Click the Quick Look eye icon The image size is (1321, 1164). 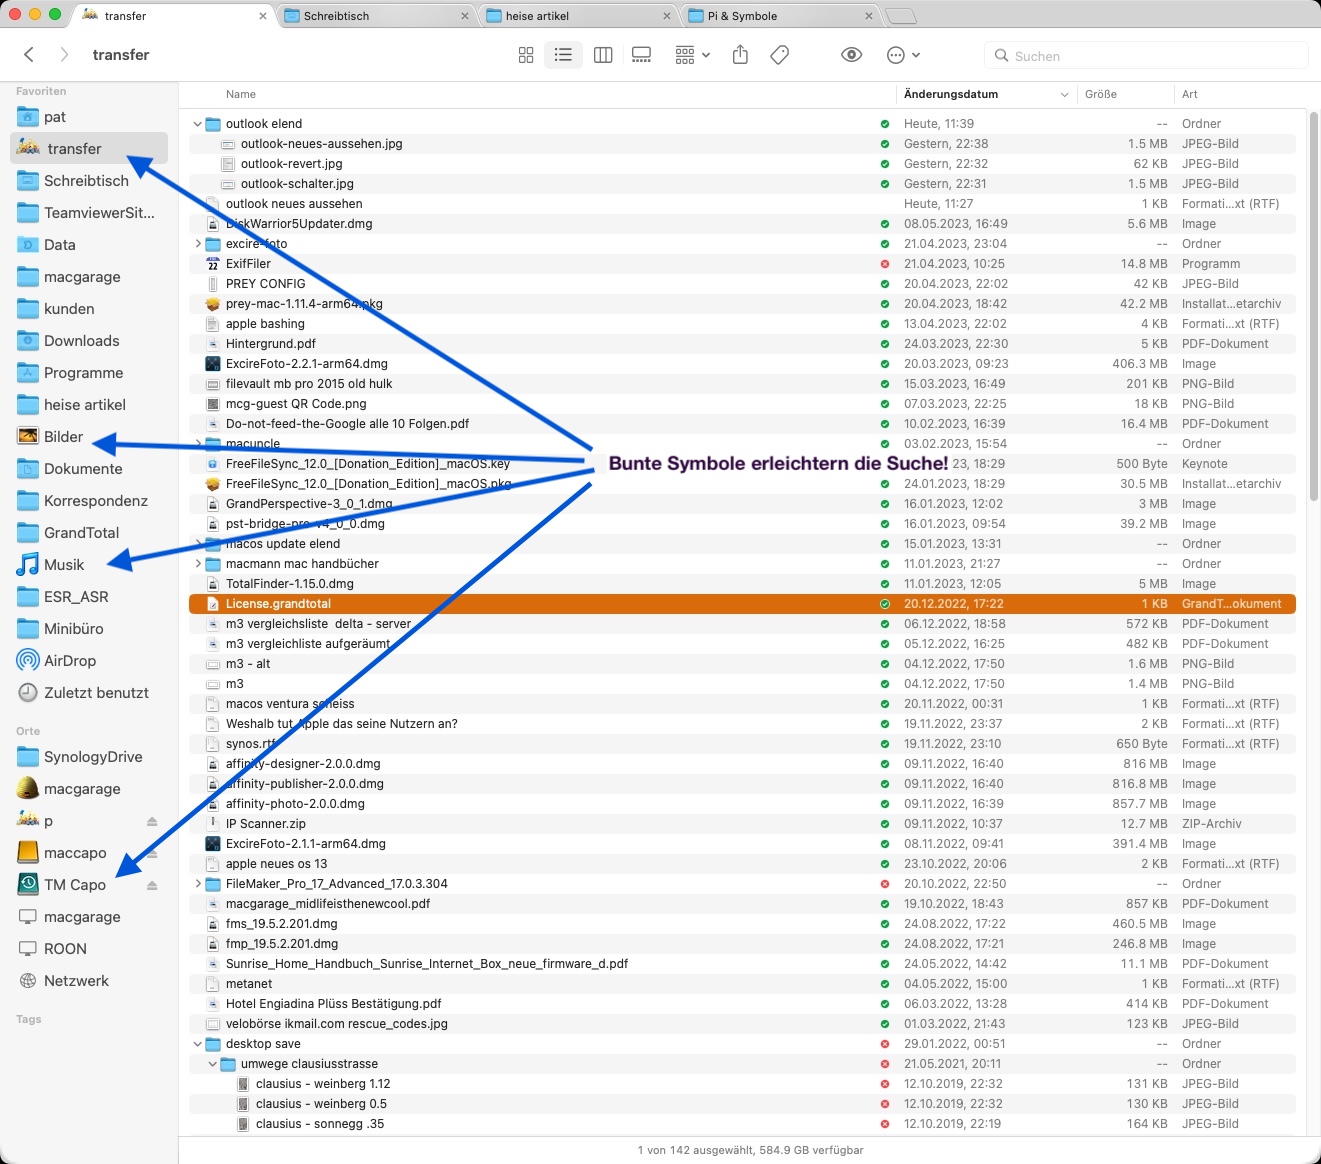coord(852,55)
